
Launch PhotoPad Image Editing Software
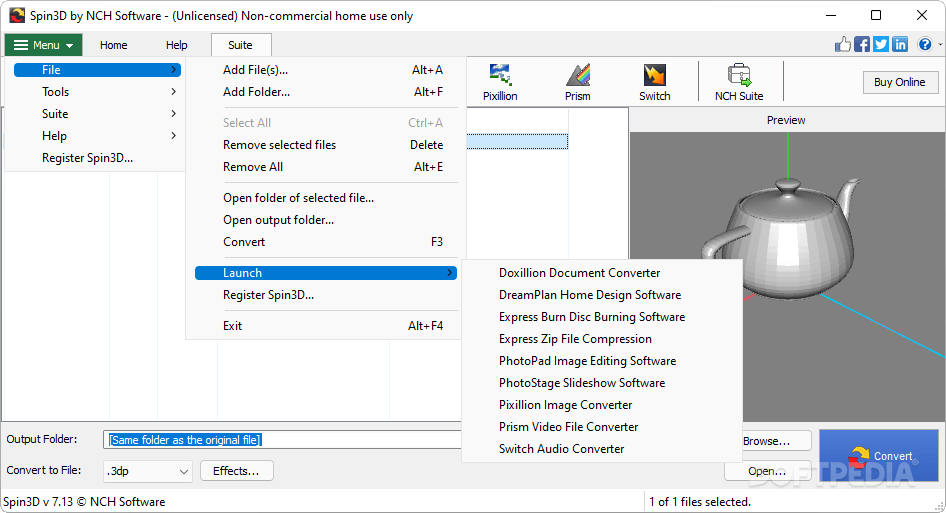(602, 361)
